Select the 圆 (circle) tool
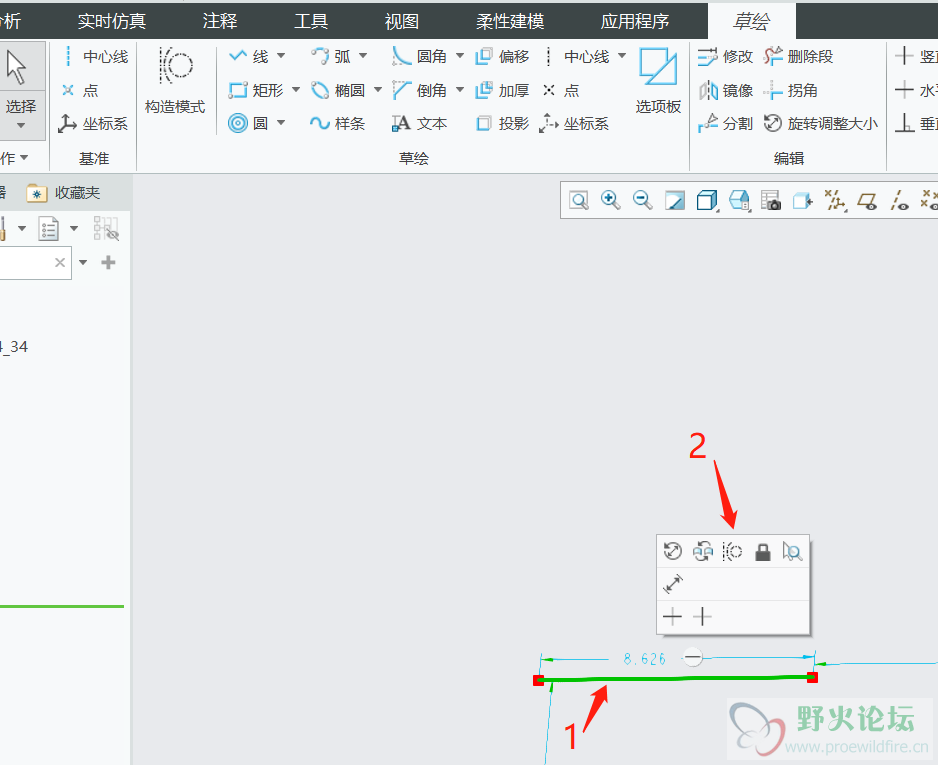The width and height of the screenshot is (938, 765). [x=248, y=124]
